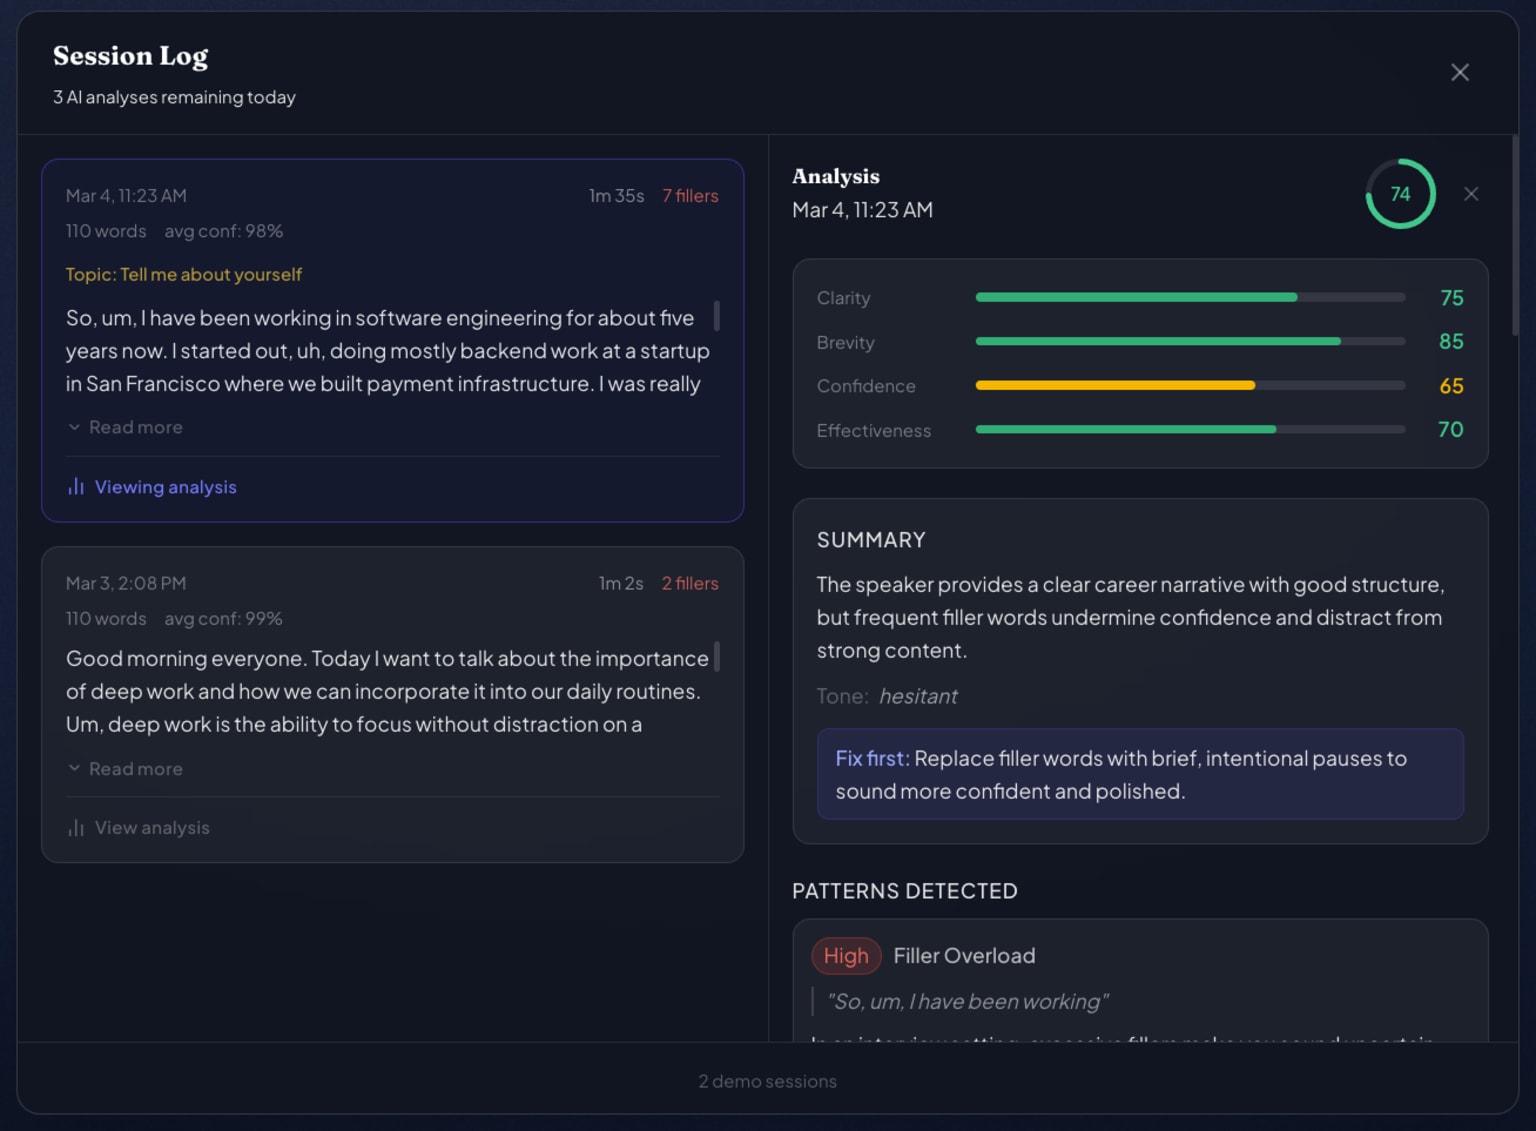The height and width of the screenshot is (1131, 1536).
Task: Close the Session Log dialog
Action: [1460, 72]
